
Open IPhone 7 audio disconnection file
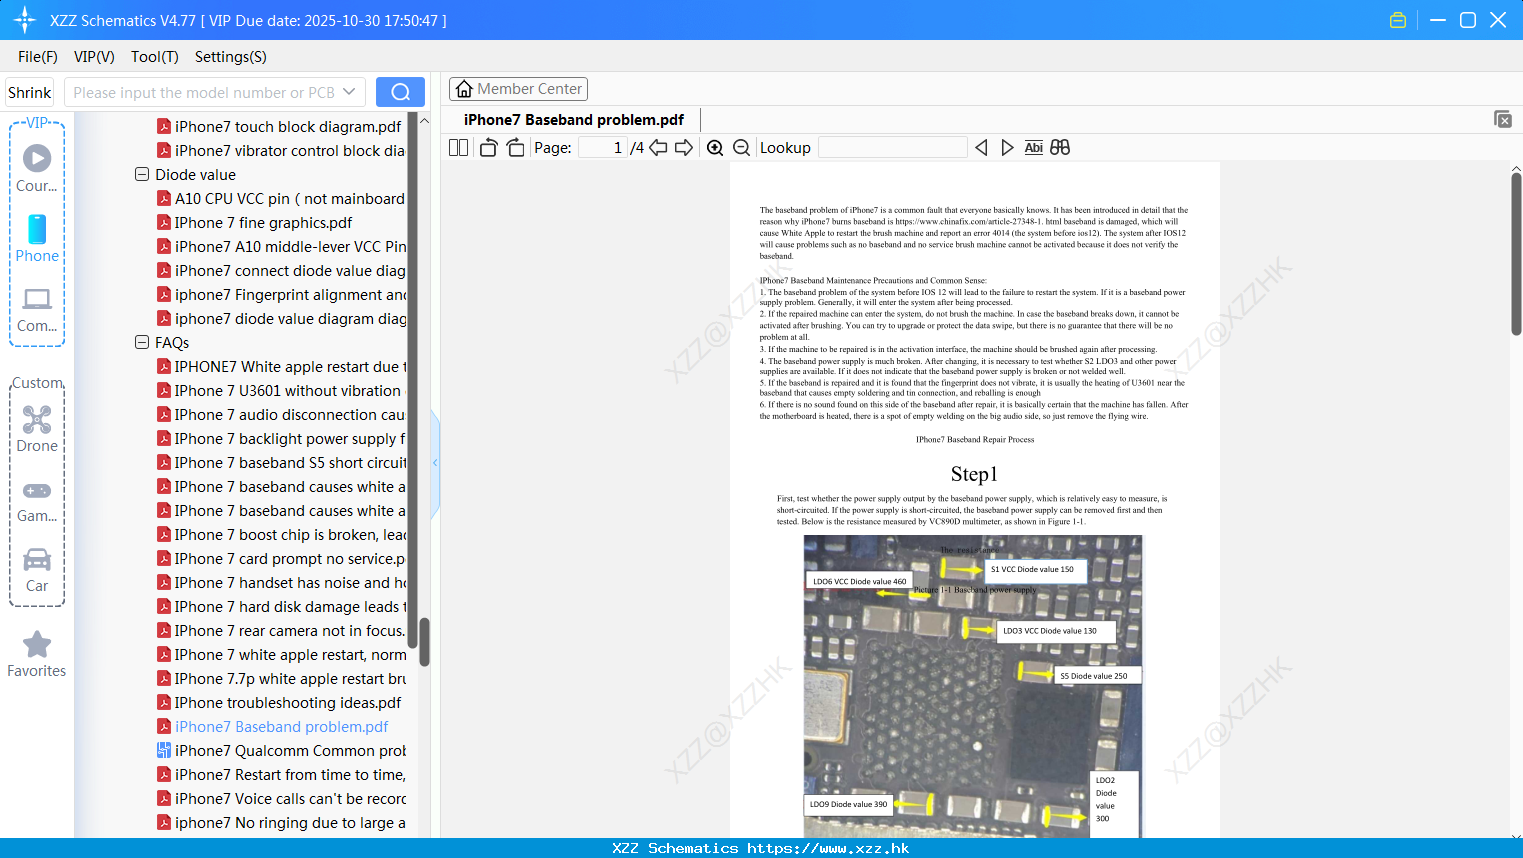coord(281,415)
